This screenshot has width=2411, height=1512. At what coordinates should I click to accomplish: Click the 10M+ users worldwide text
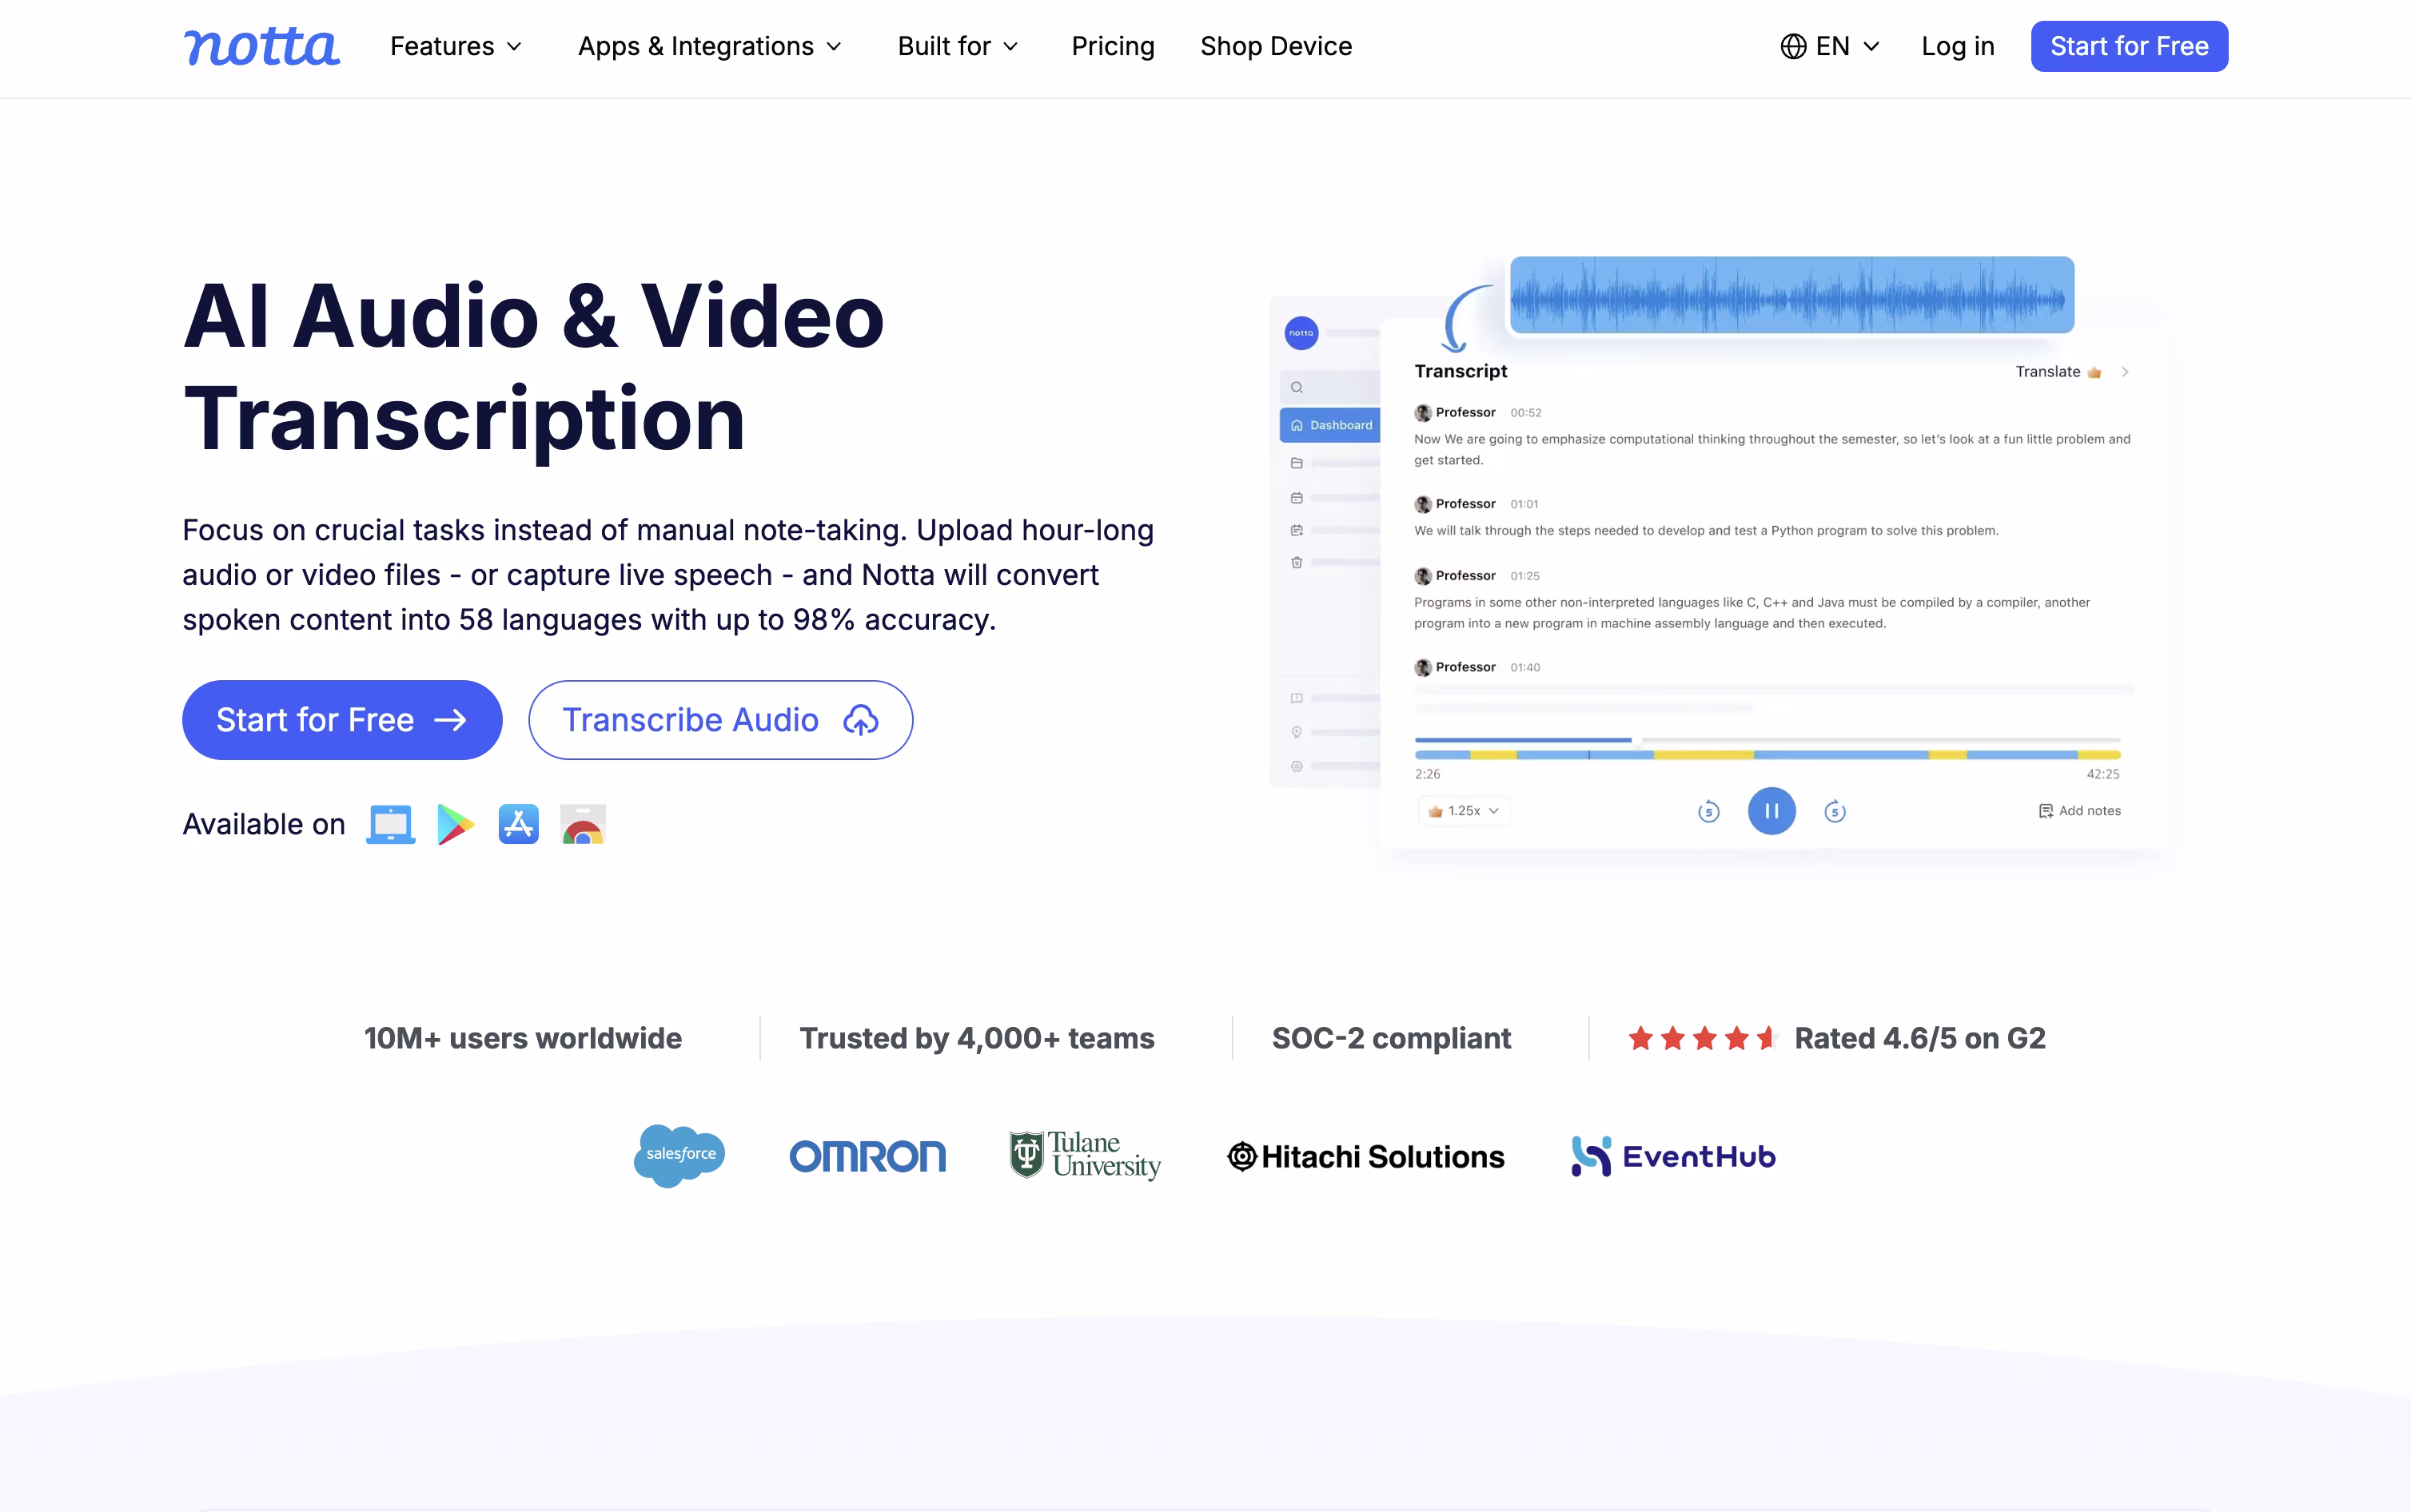coord(523,1038)
